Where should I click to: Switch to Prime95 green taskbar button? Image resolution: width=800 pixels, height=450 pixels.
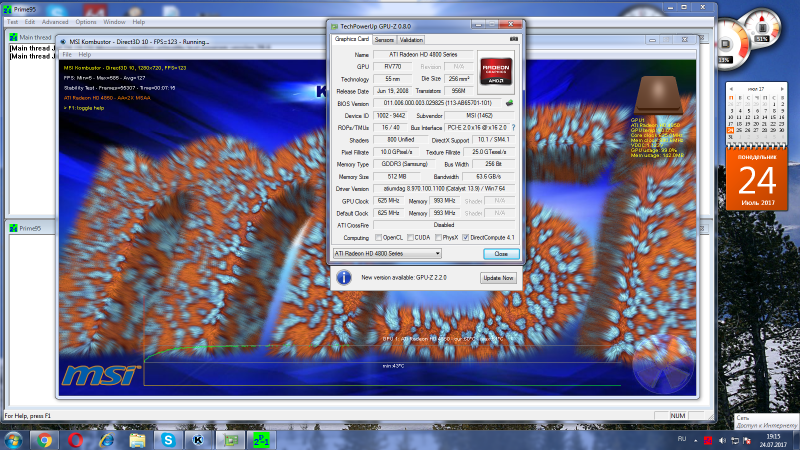pyautogui.click(x=261, y=440)
